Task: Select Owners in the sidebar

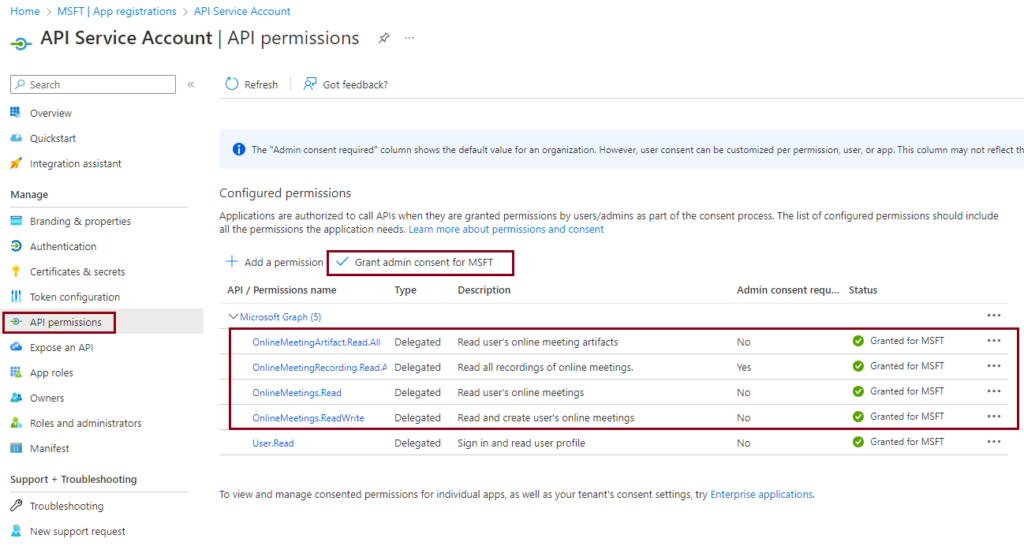Action: pyautogui.click(x=46, y=398)
